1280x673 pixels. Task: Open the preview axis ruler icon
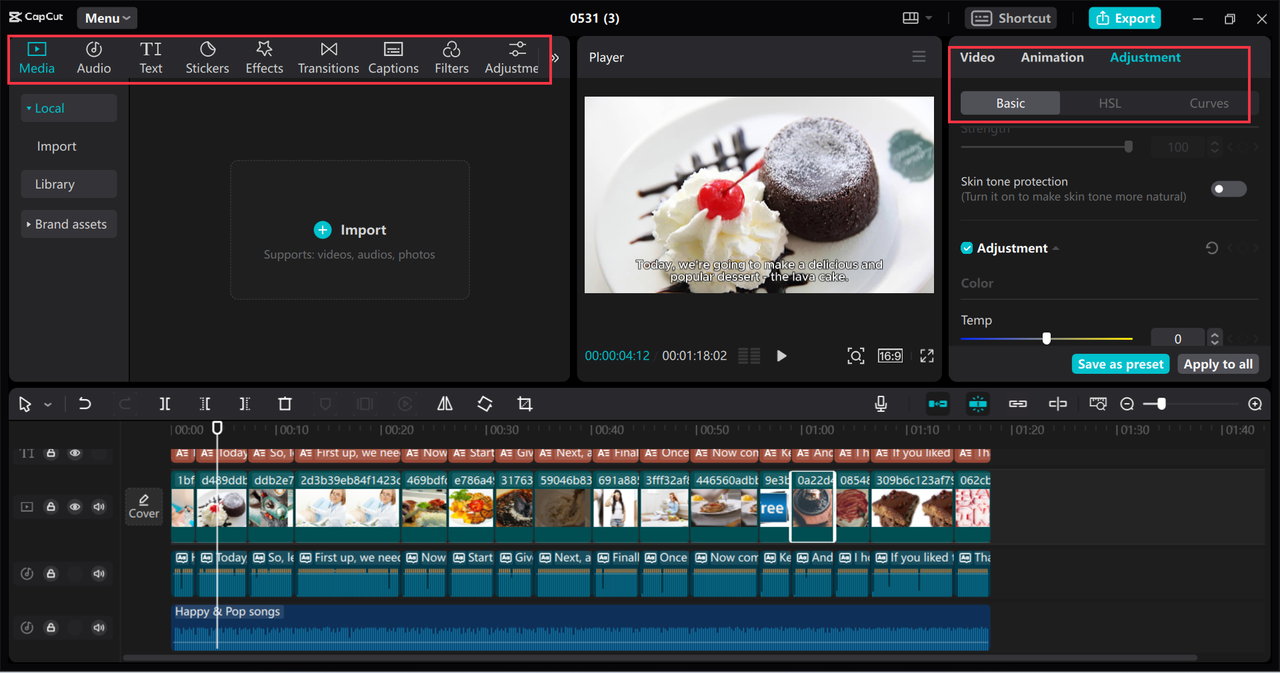[x=1098, y=404]
